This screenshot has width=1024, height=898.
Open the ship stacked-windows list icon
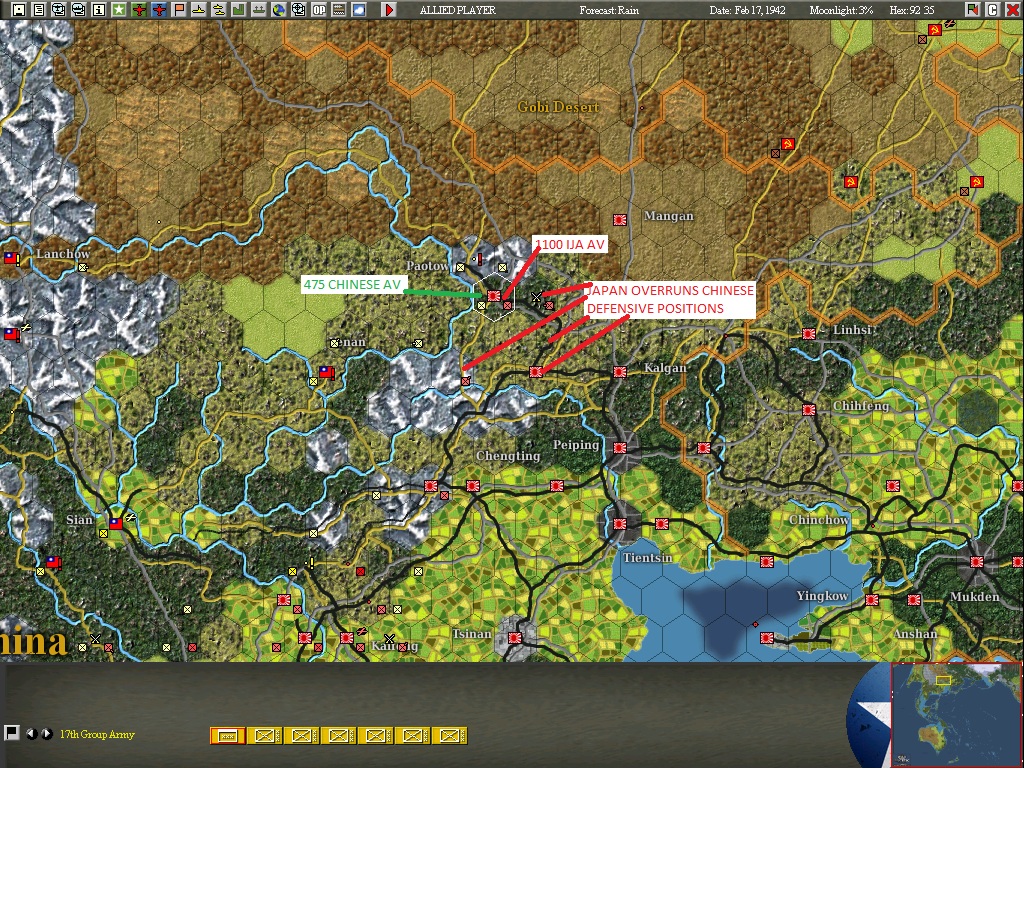click(x=78, y=10)
